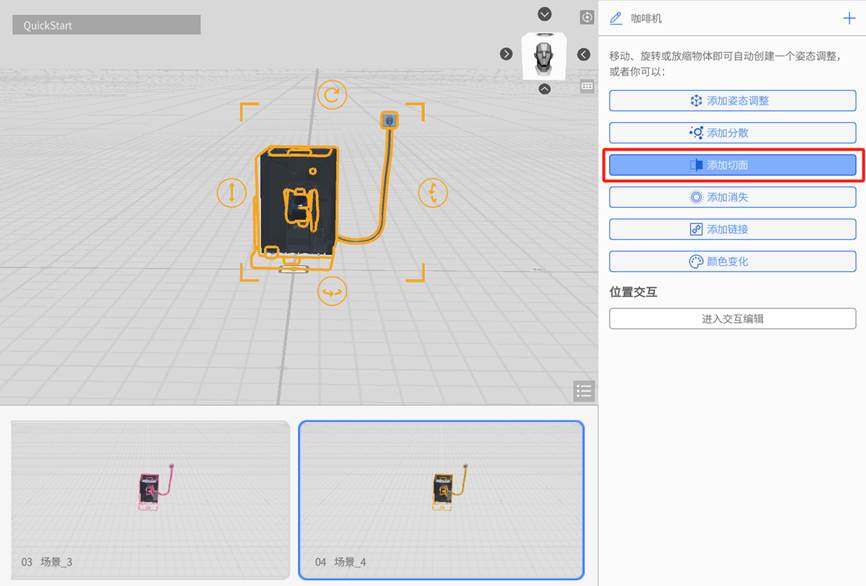The image size is (866, 586).
Task: Select scene thumbnail 04 场景_4
Action: (441, 500)
